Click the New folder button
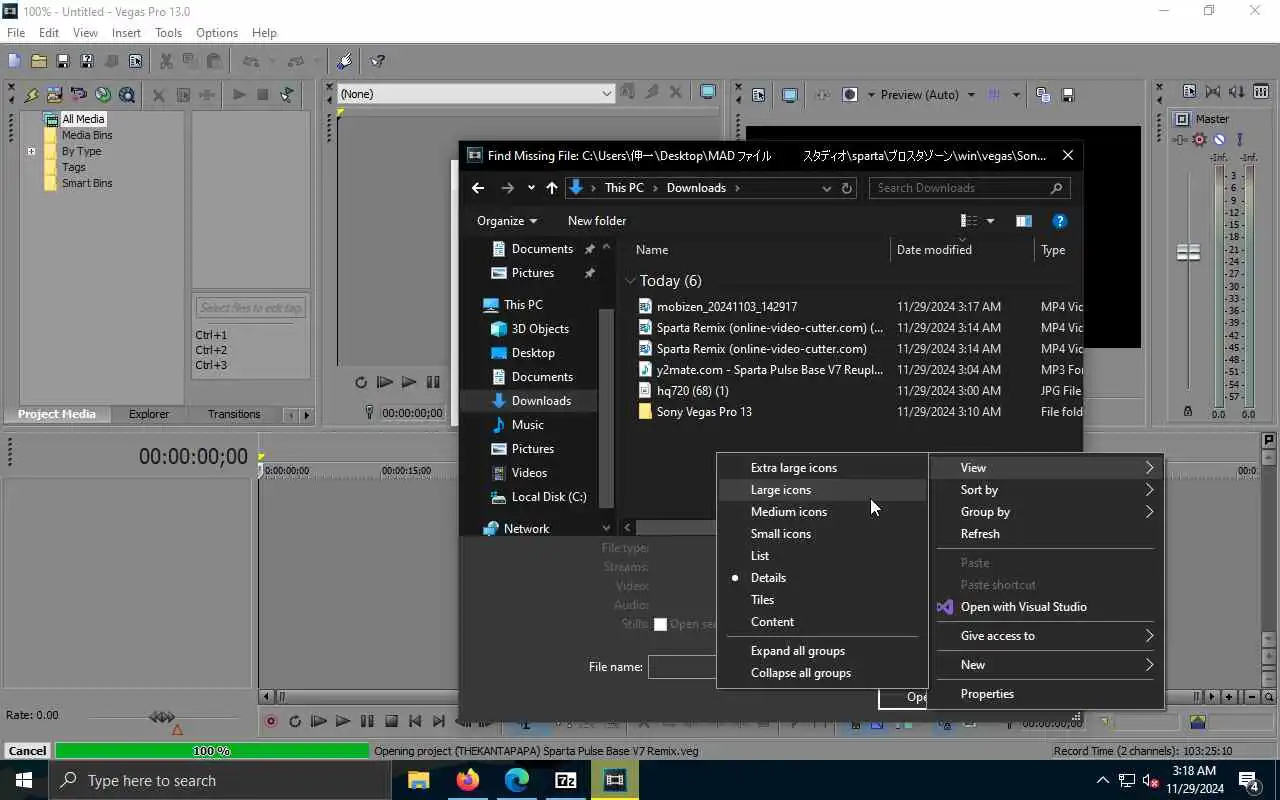 [x=597, y=221]
